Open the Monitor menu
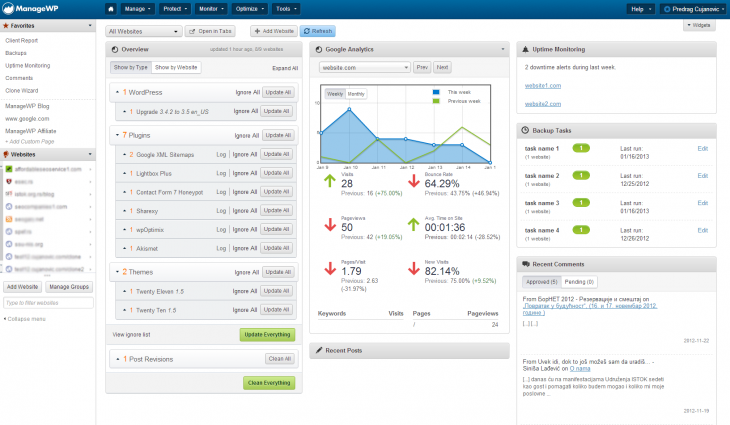This screenshot has height=425, width=730. pyautogui.click(x=211, y=9)
